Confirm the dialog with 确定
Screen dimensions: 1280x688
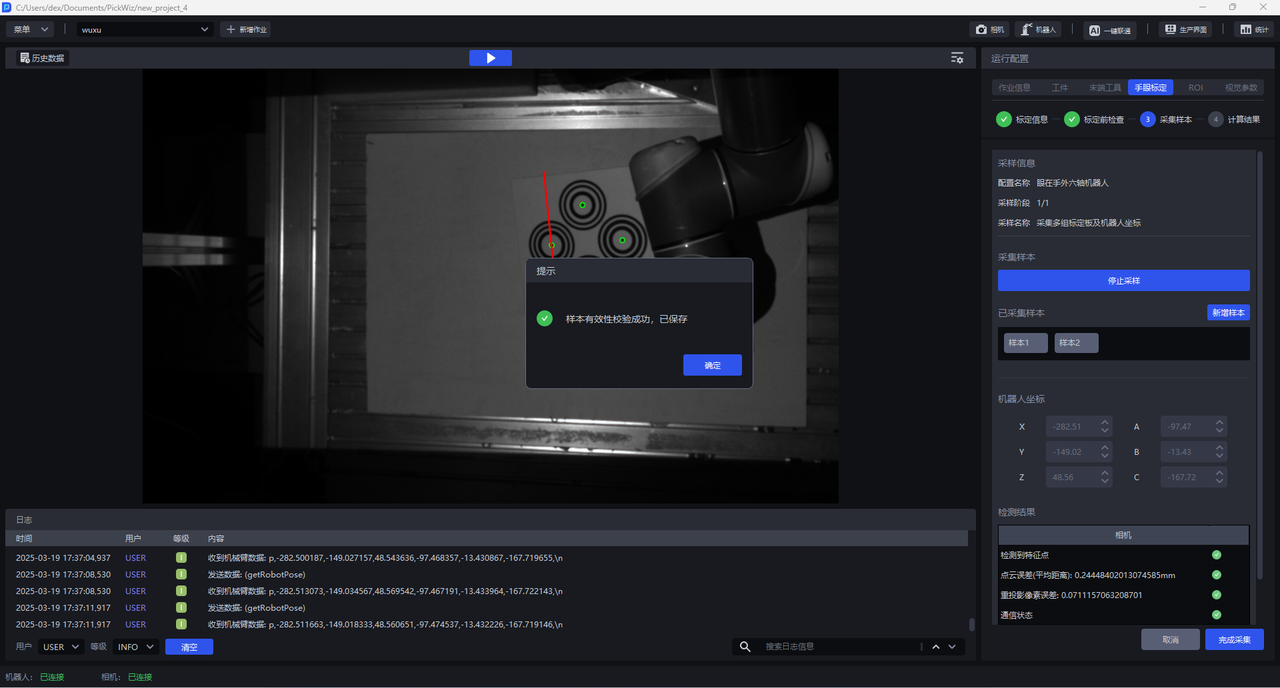click(712, 365)
